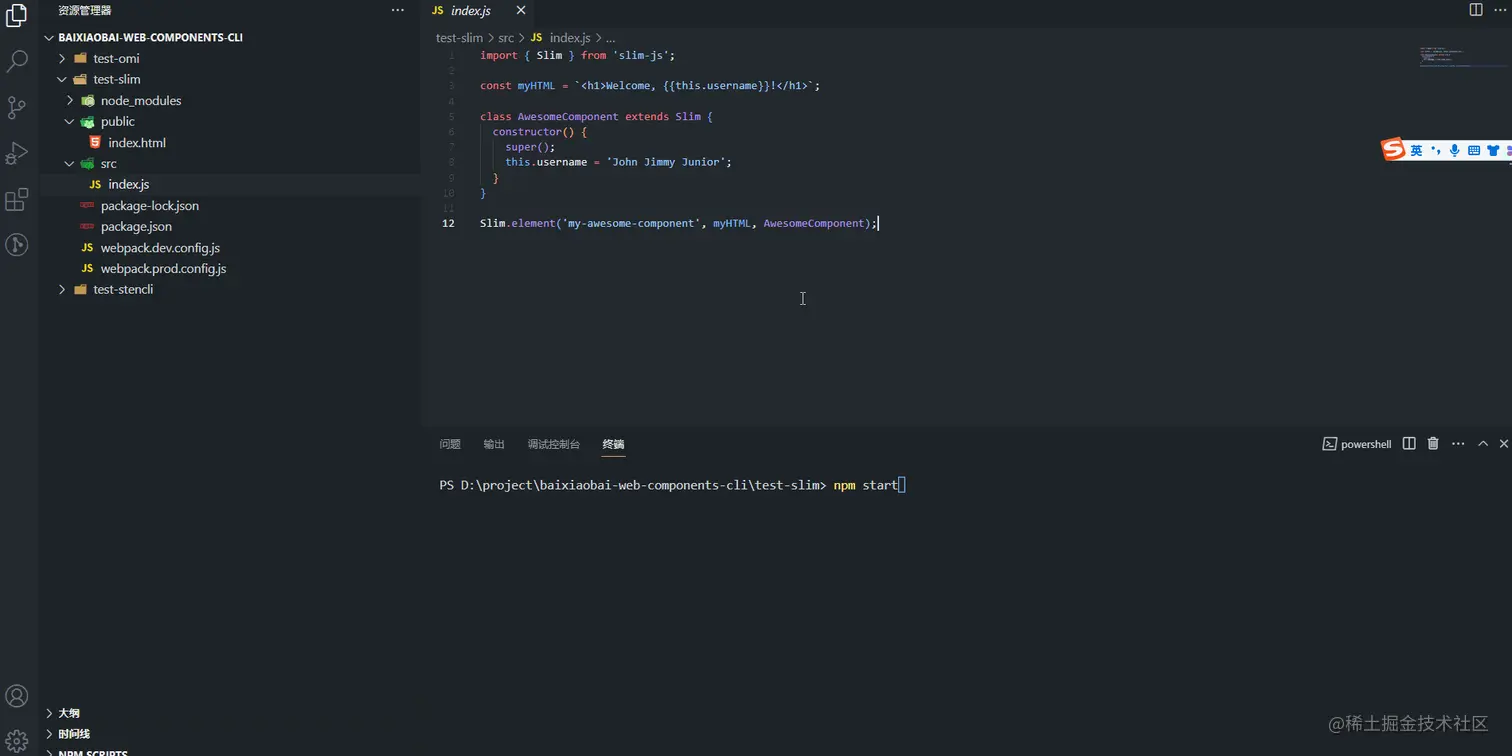Click the breadcrumb trailing ellipsis symbol

tap(610, 37)
